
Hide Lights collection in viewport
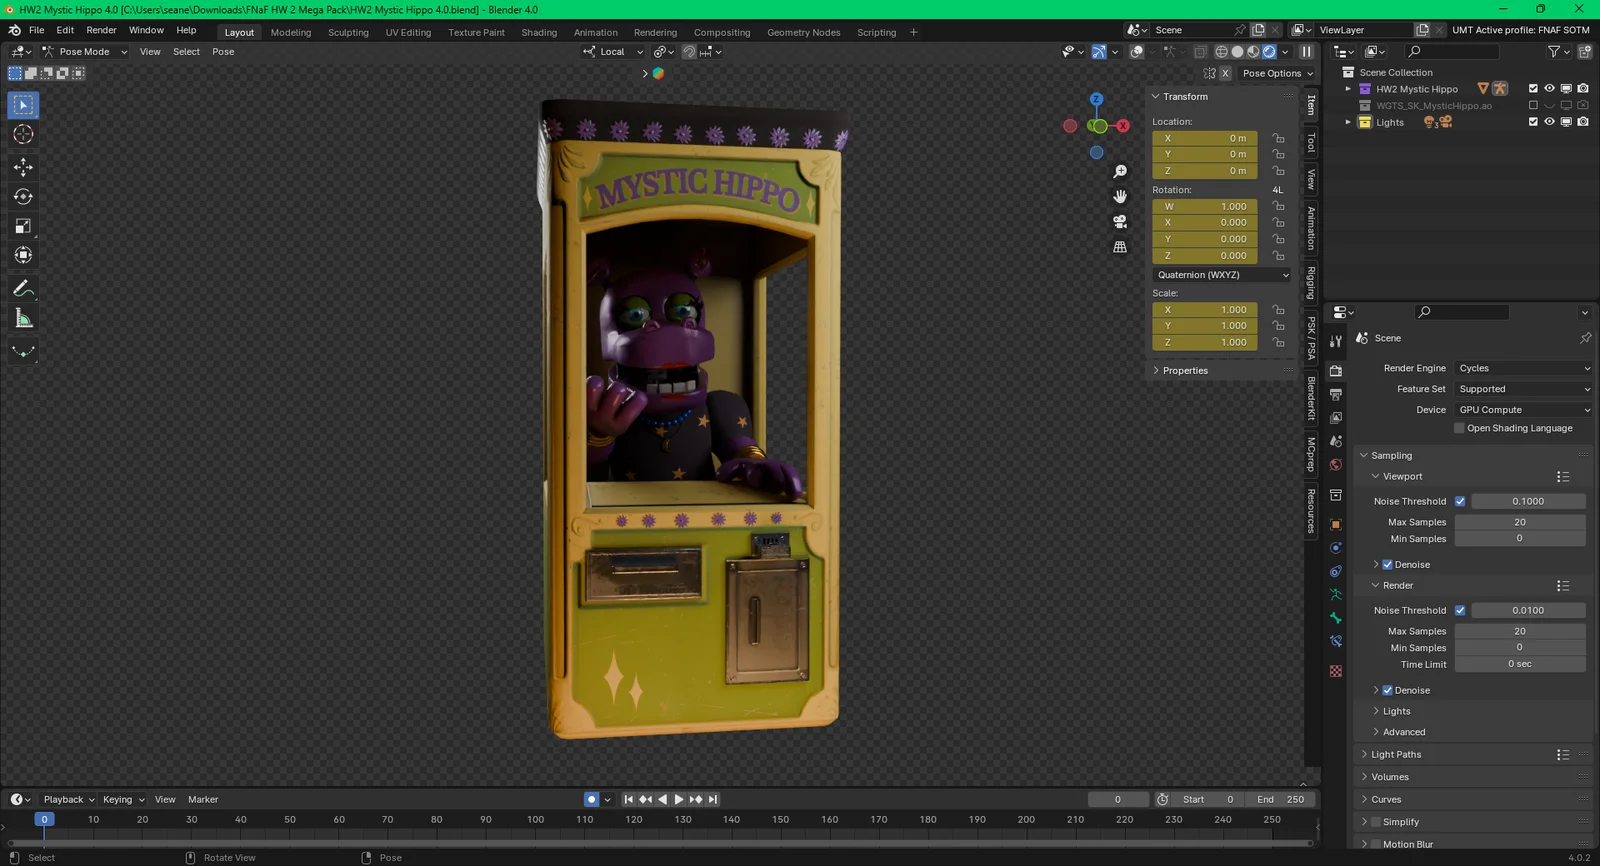1550,122
